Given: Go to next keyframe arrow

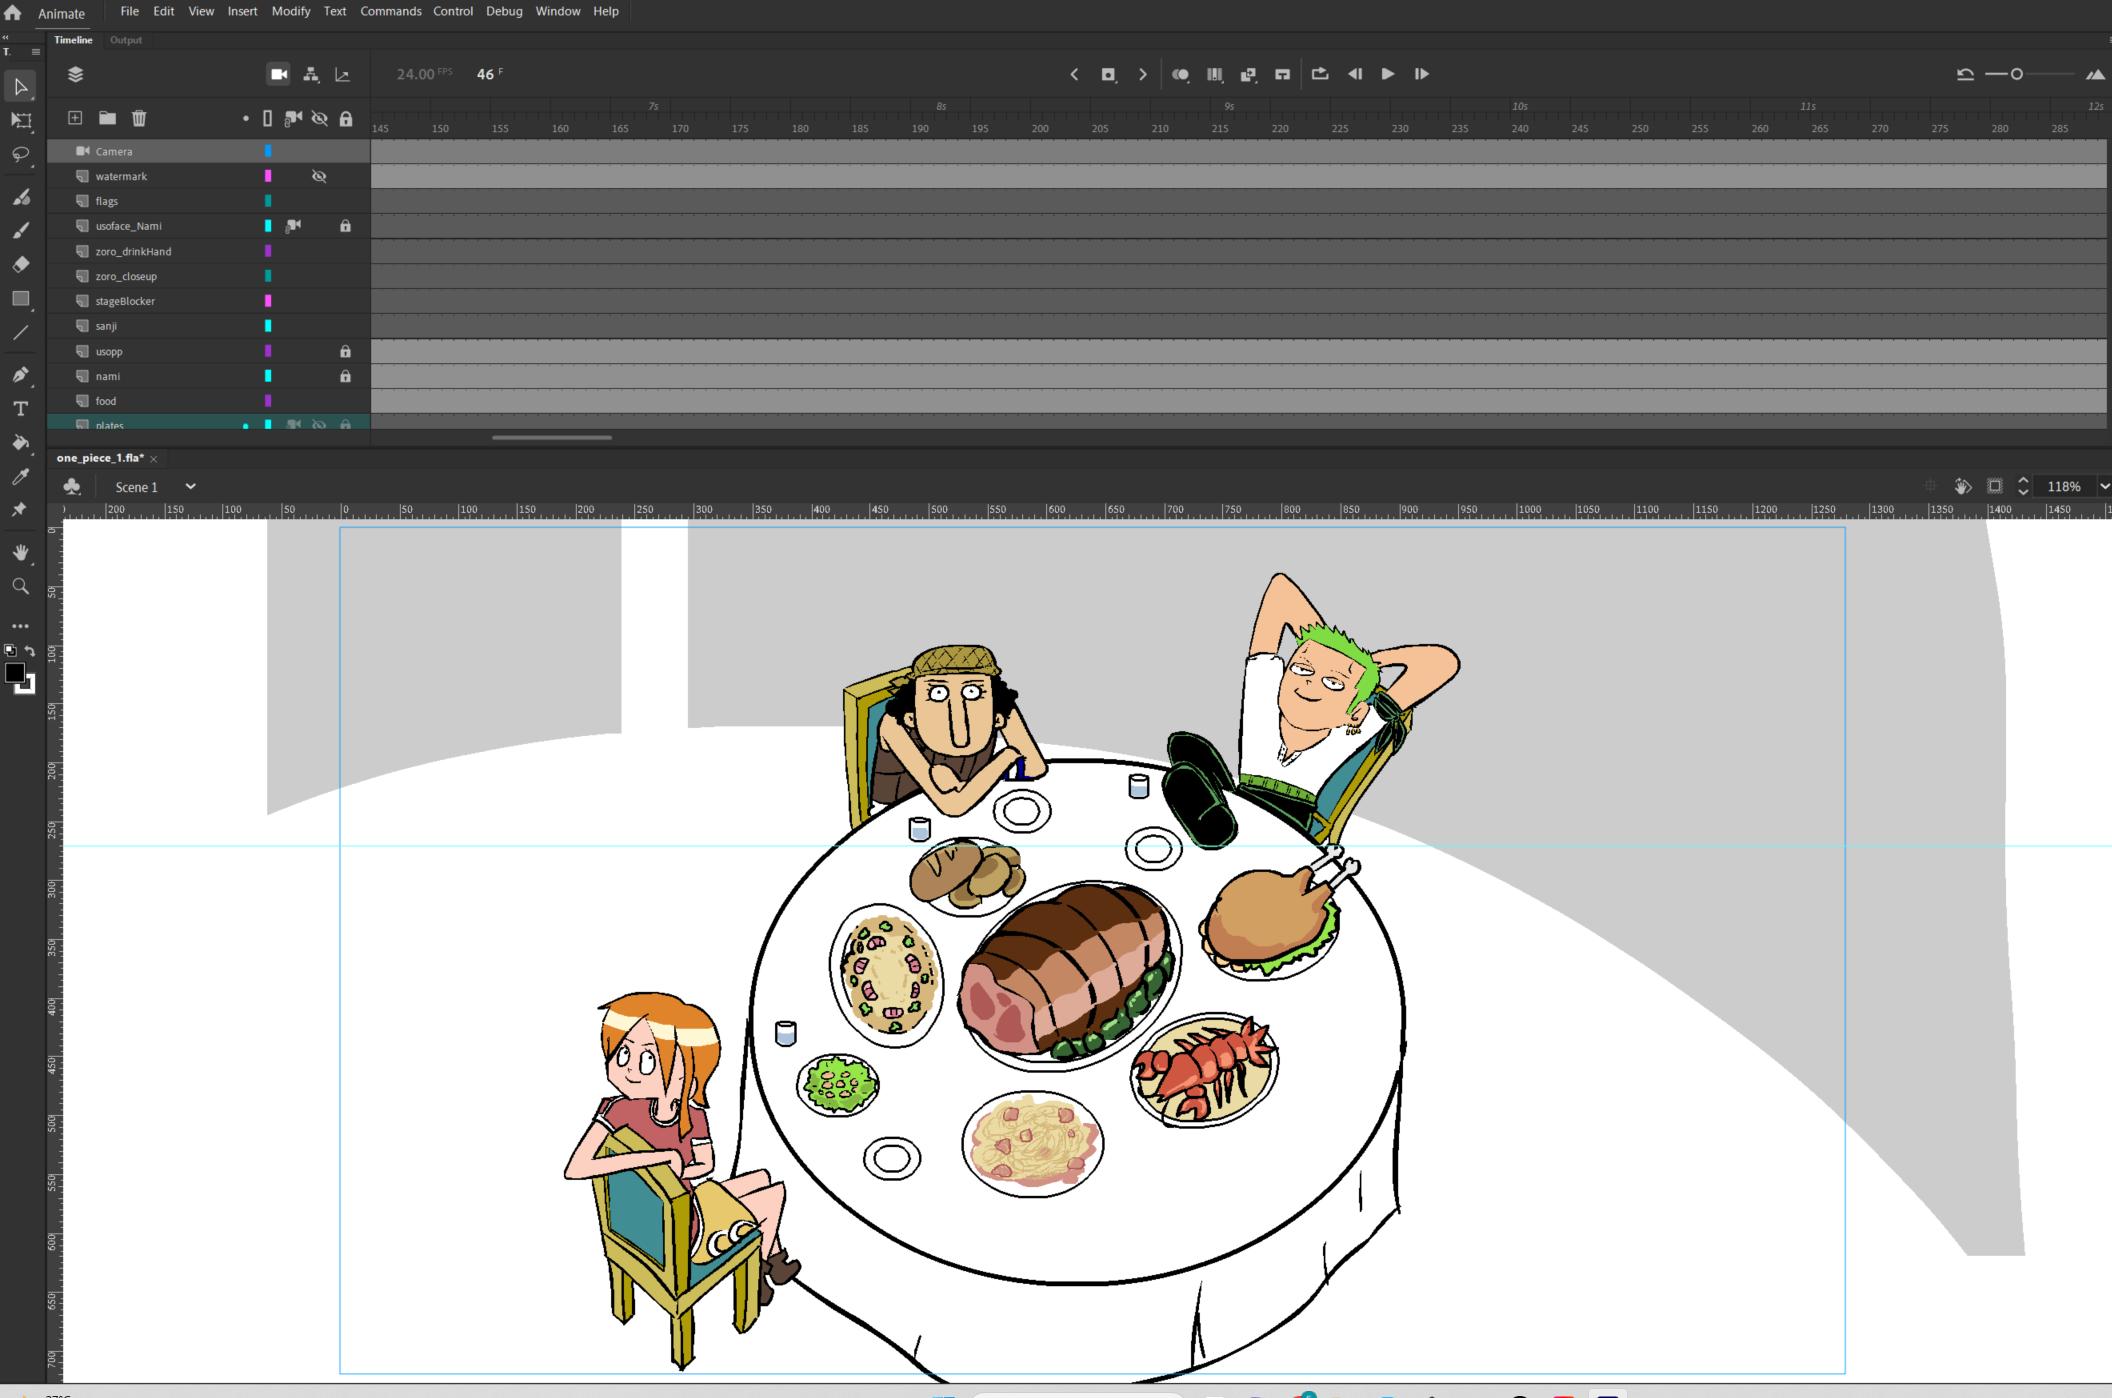Looking at the screenshot, I should pos(1142,74).
